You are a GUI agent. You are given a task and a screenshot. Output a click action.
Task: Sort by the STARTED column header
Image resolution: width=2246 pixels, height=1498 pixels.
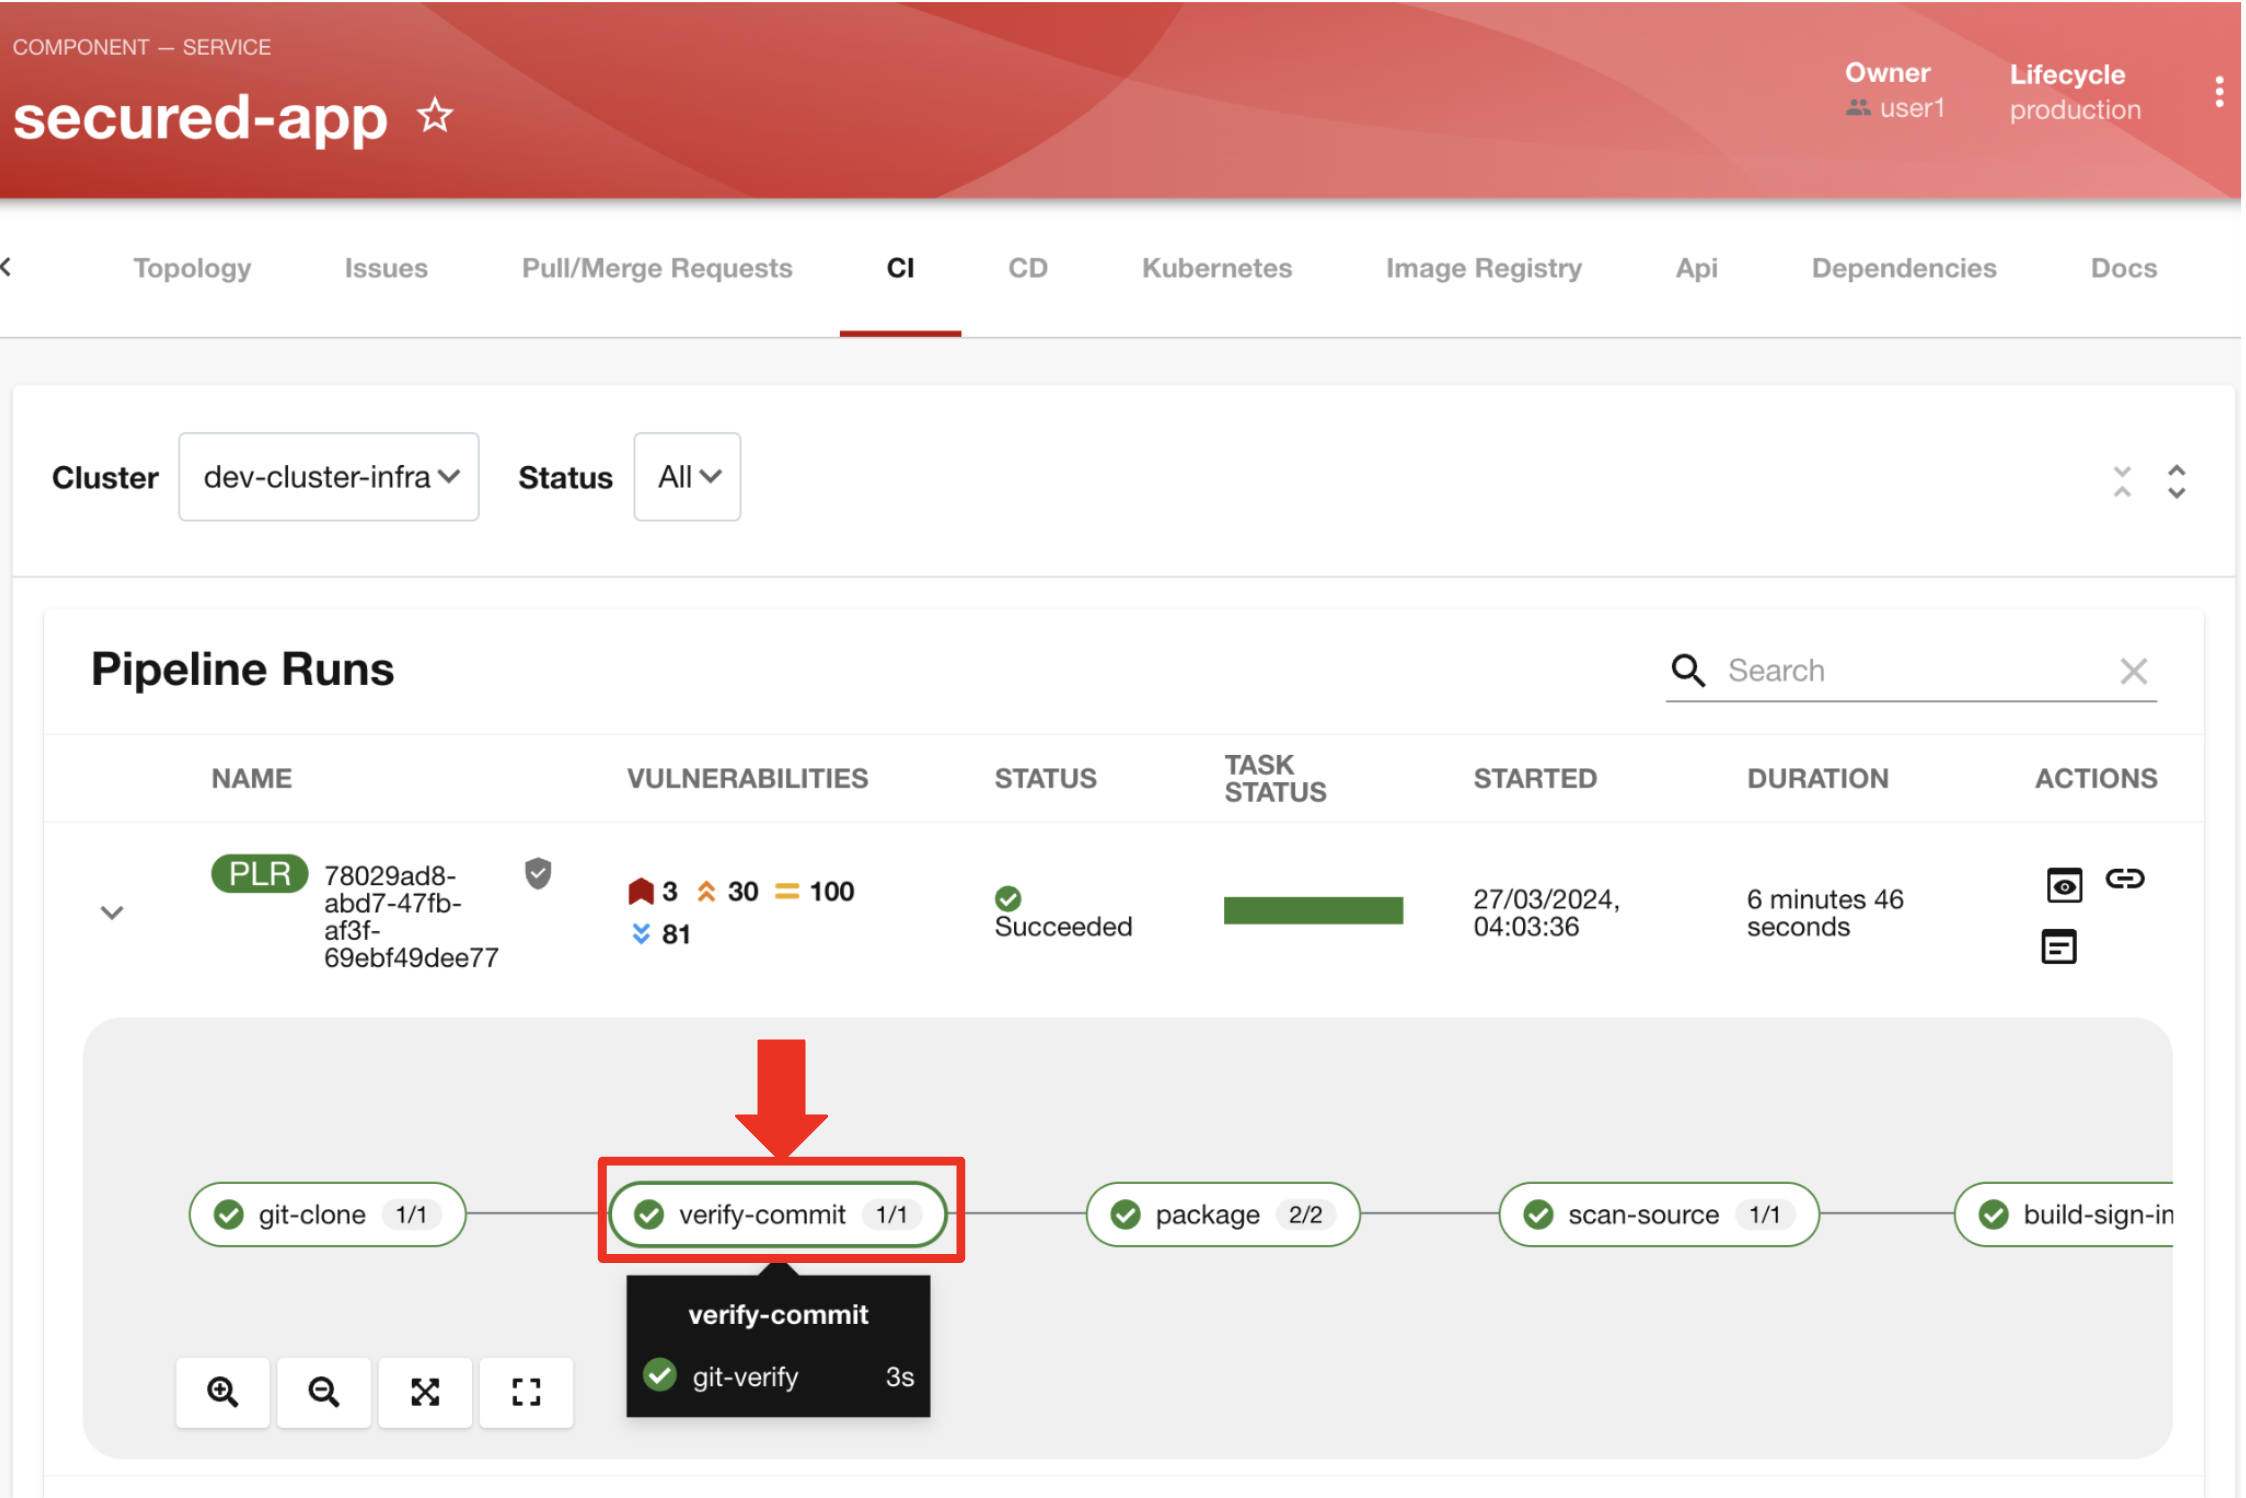tap(1535, 778)
